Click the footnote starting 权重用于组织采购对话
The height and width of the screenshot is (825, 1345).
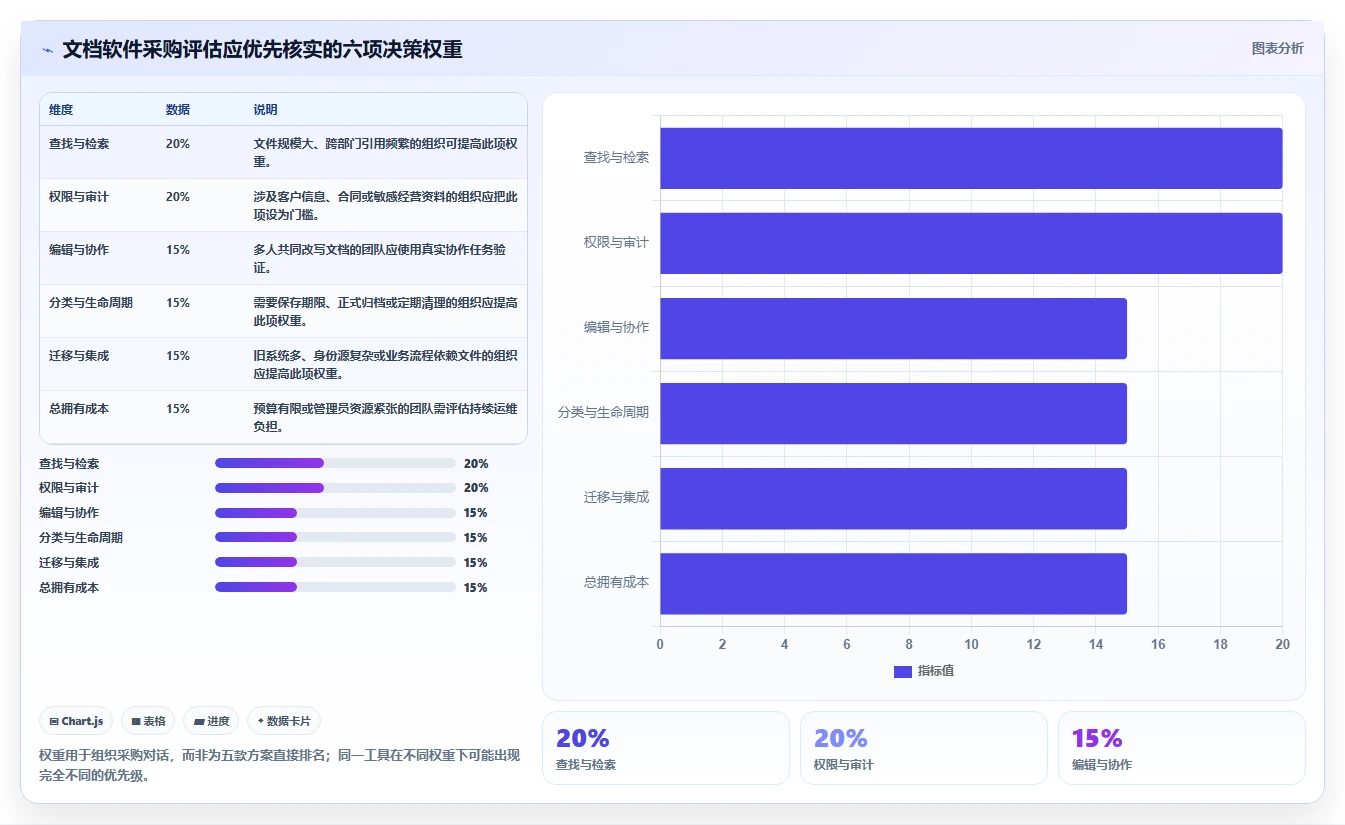[279, 765]
